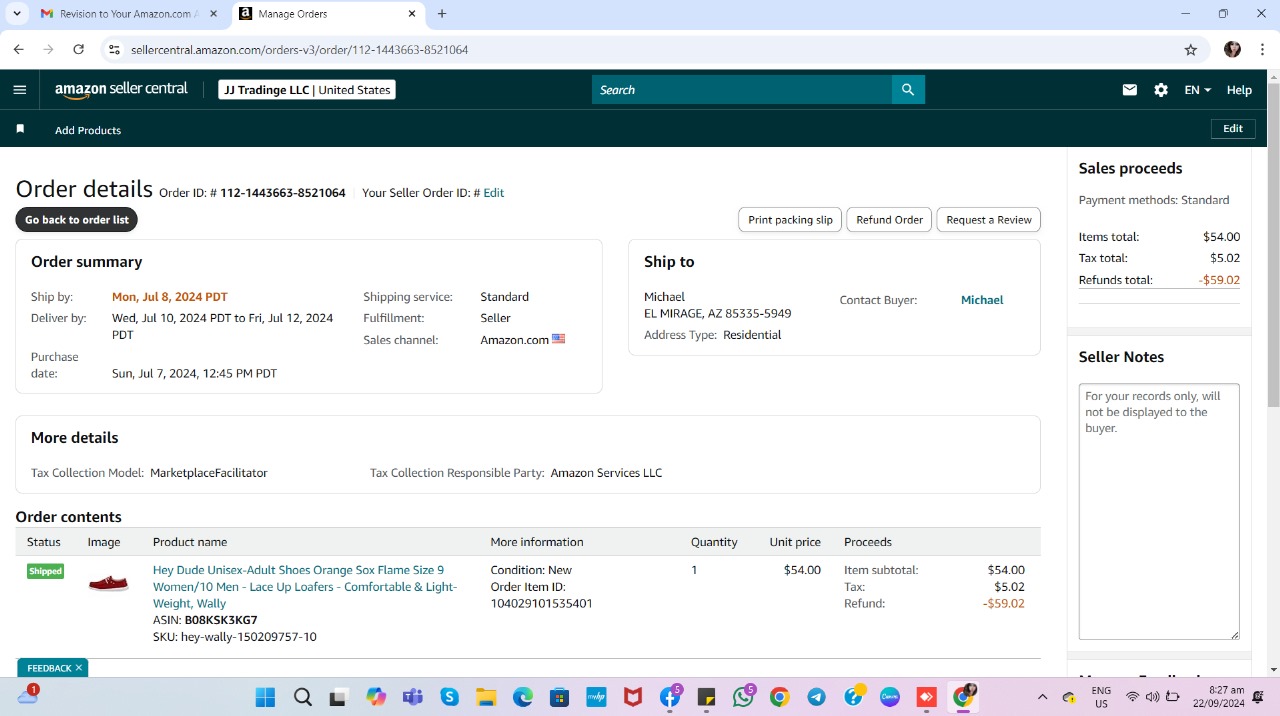This screenshot has width=1280, height=716.
Task: Open Skype from taskbar
Action: click(x=449, y=697)
